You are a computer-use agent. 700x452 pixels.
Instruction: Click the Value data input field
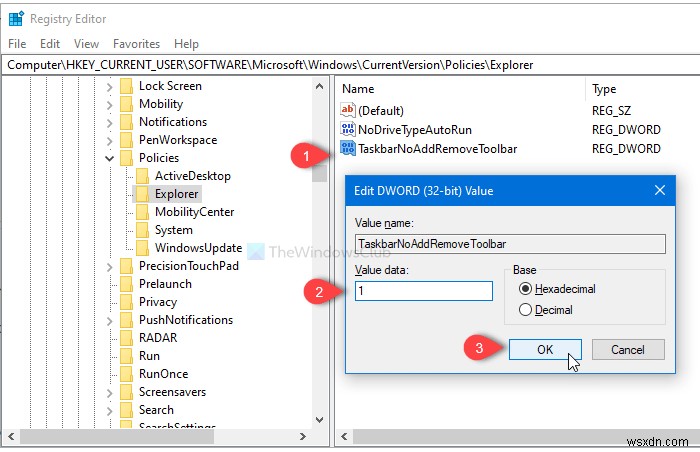[424, 291]
